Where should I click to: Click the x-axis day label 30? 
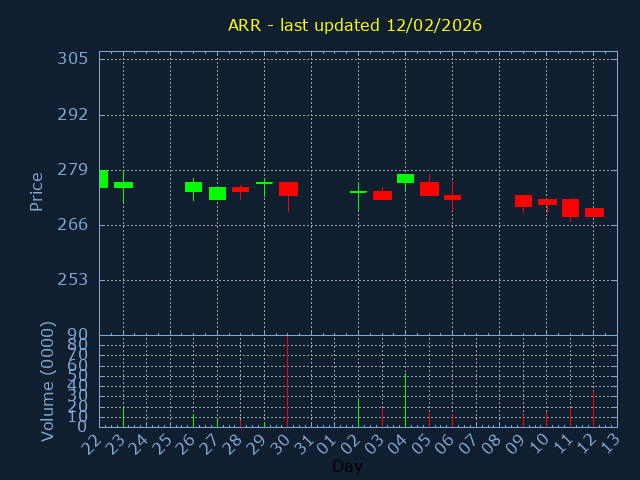point(280,443)
